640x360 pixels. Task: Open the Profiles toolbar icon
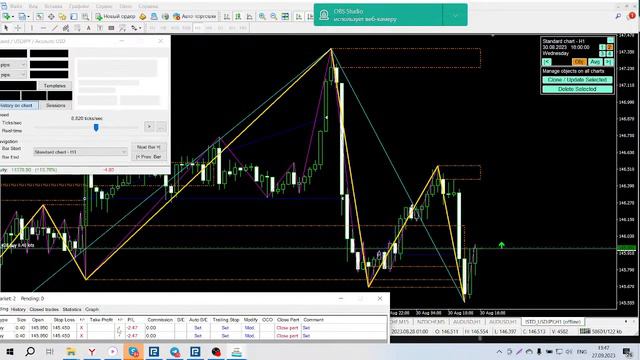tap(22, 16)
